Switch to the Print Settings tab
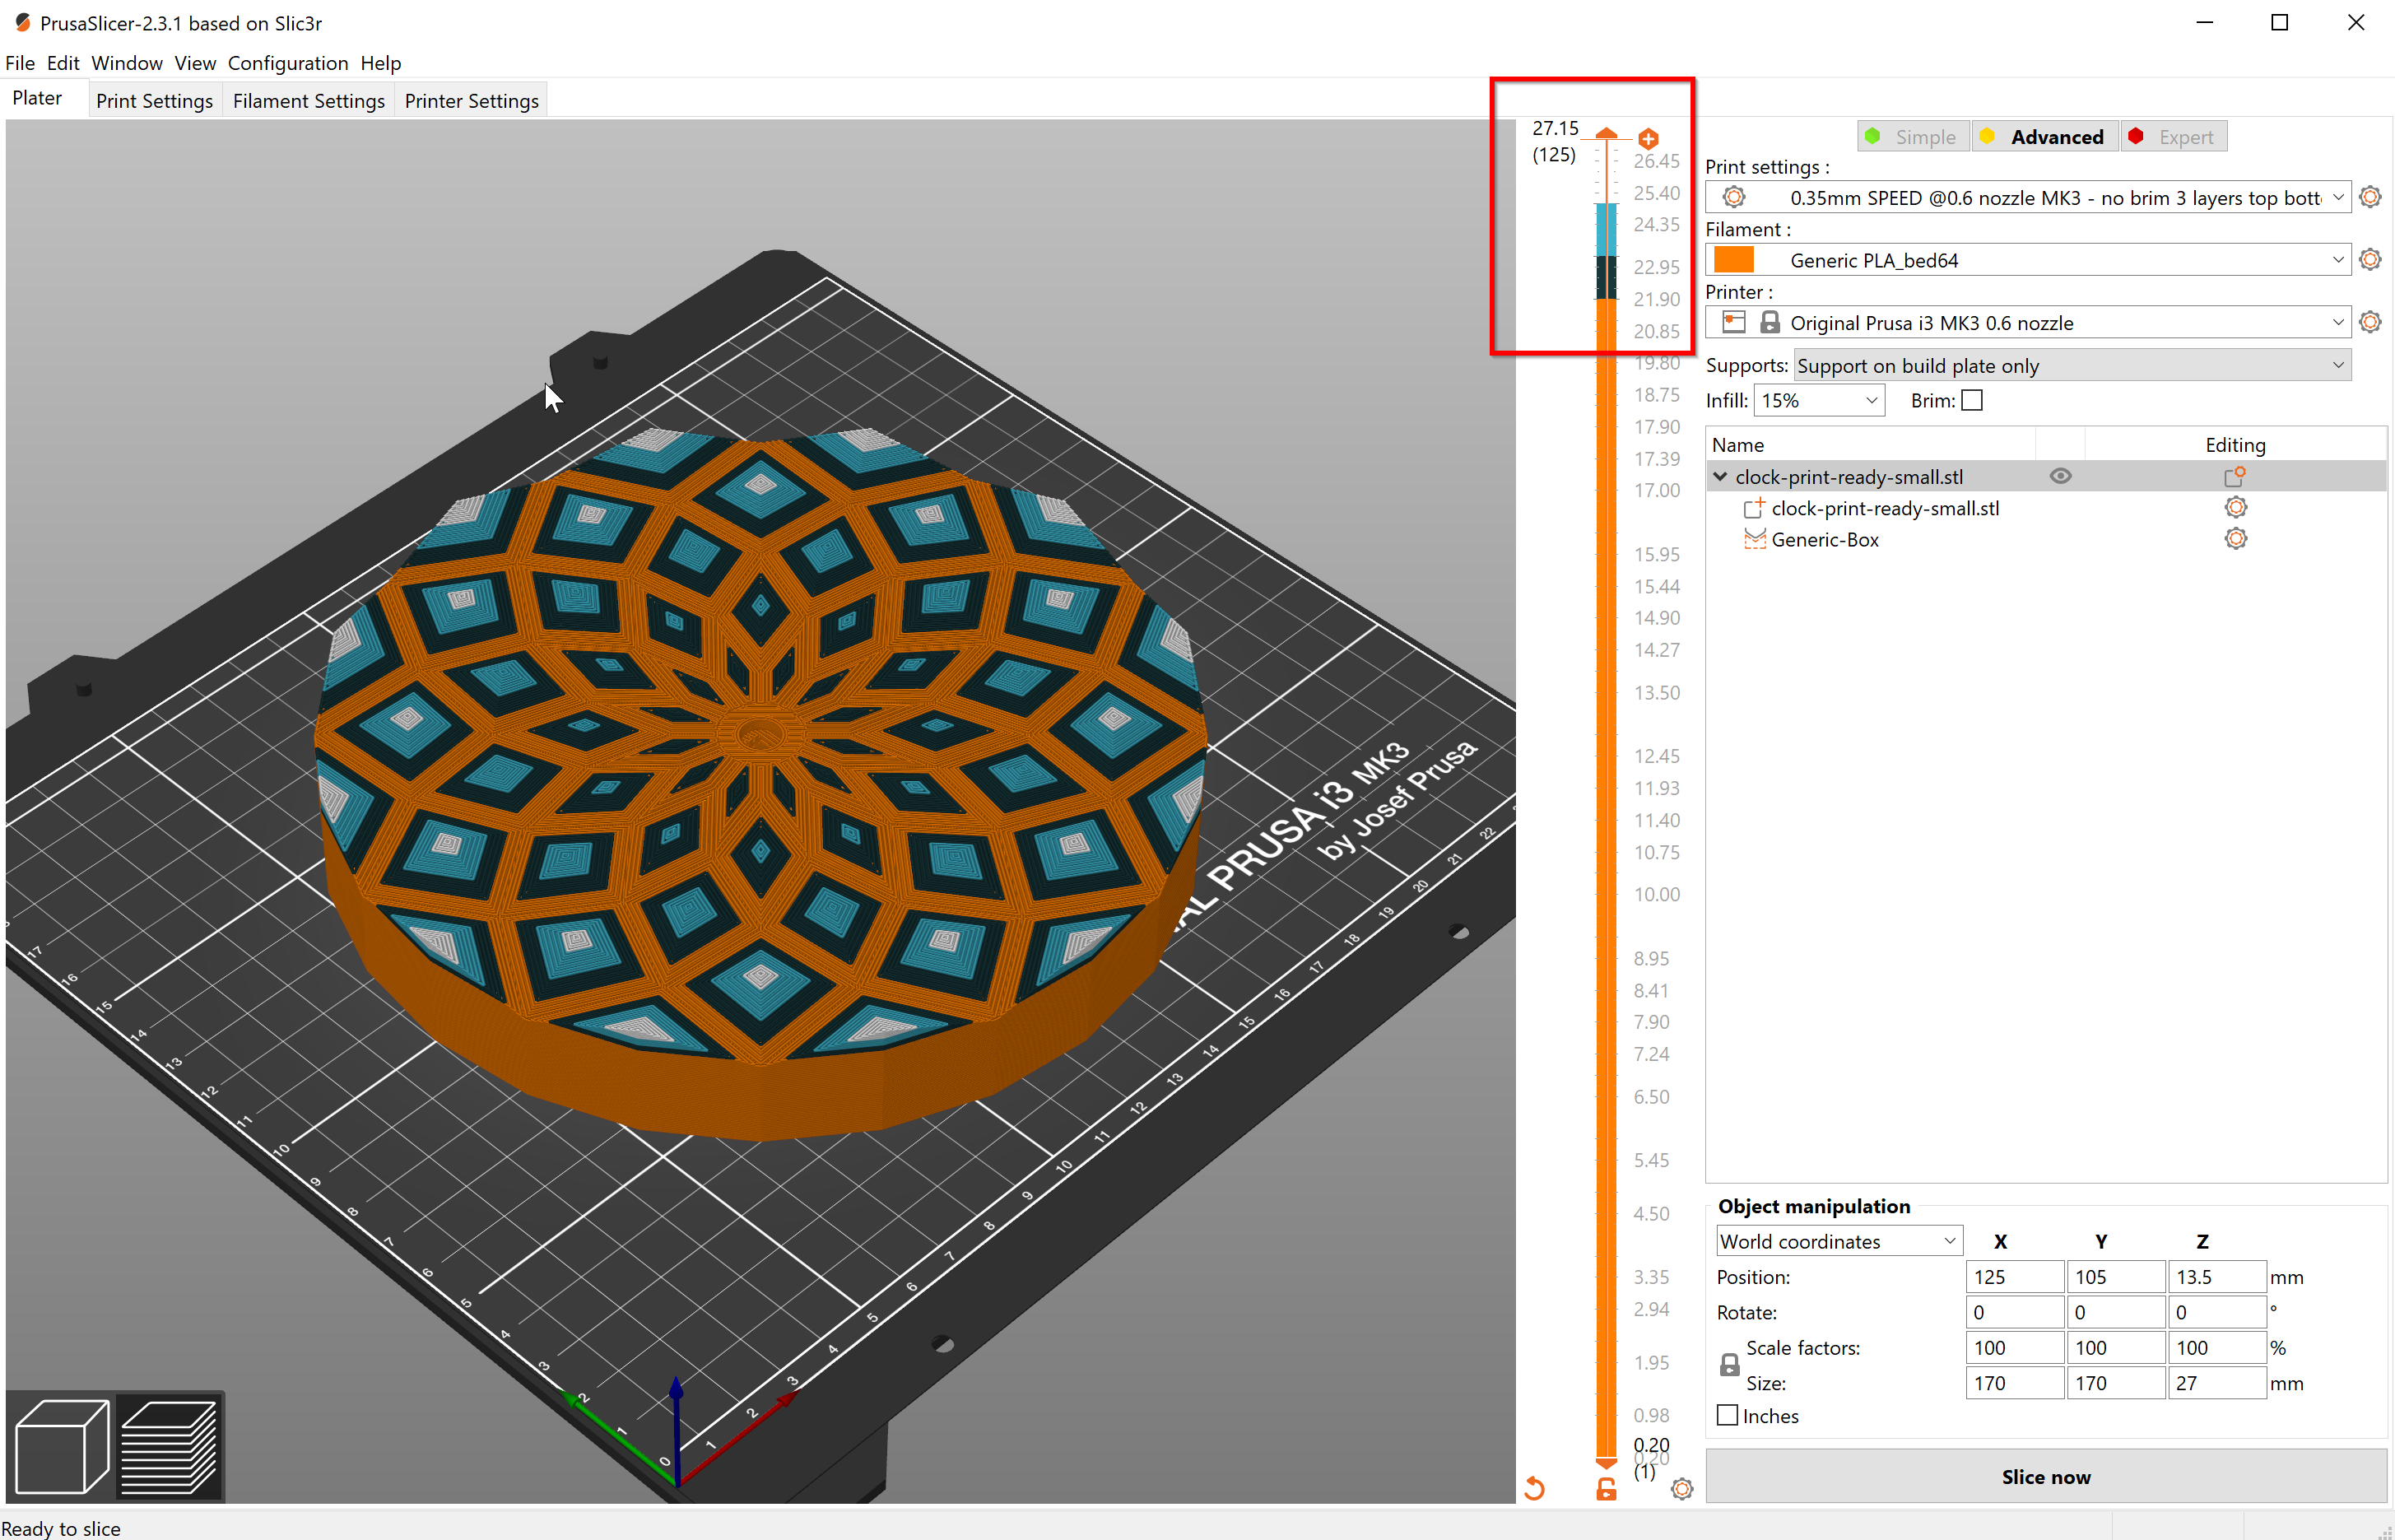This screenshot has width=2395, height=1540. click(155, 100)
